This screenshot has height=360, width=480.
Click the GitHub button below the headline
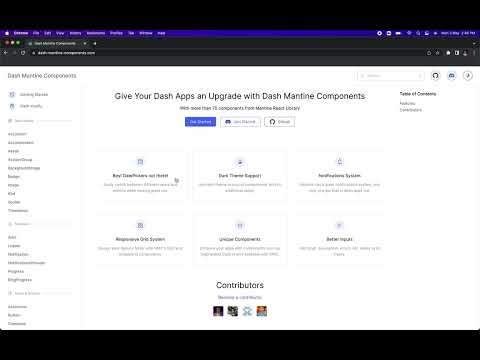(280, 122)
